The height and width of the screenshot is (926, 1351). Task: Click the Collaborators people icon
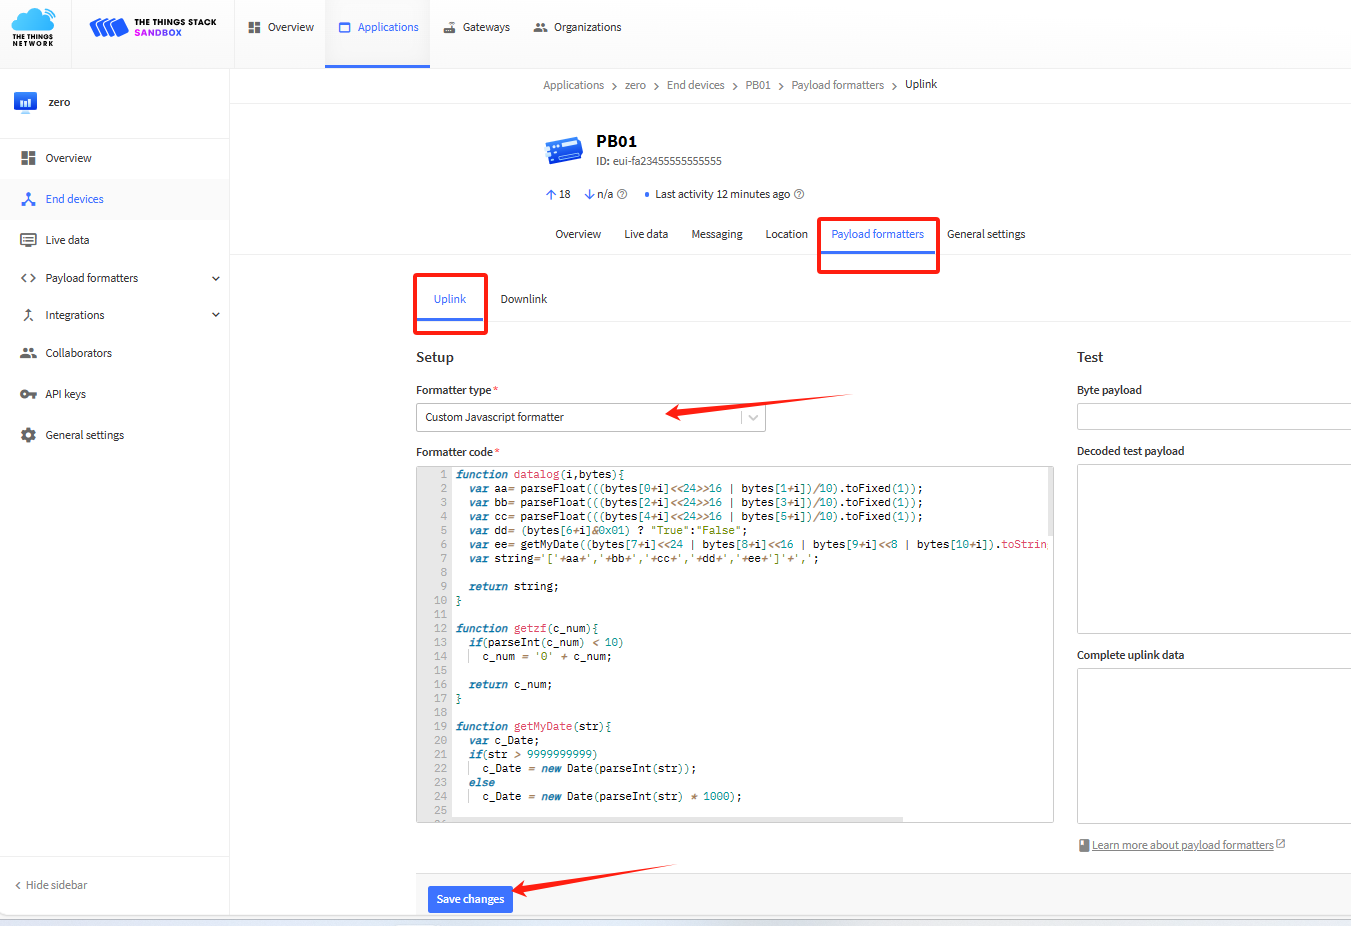point(28,353)
